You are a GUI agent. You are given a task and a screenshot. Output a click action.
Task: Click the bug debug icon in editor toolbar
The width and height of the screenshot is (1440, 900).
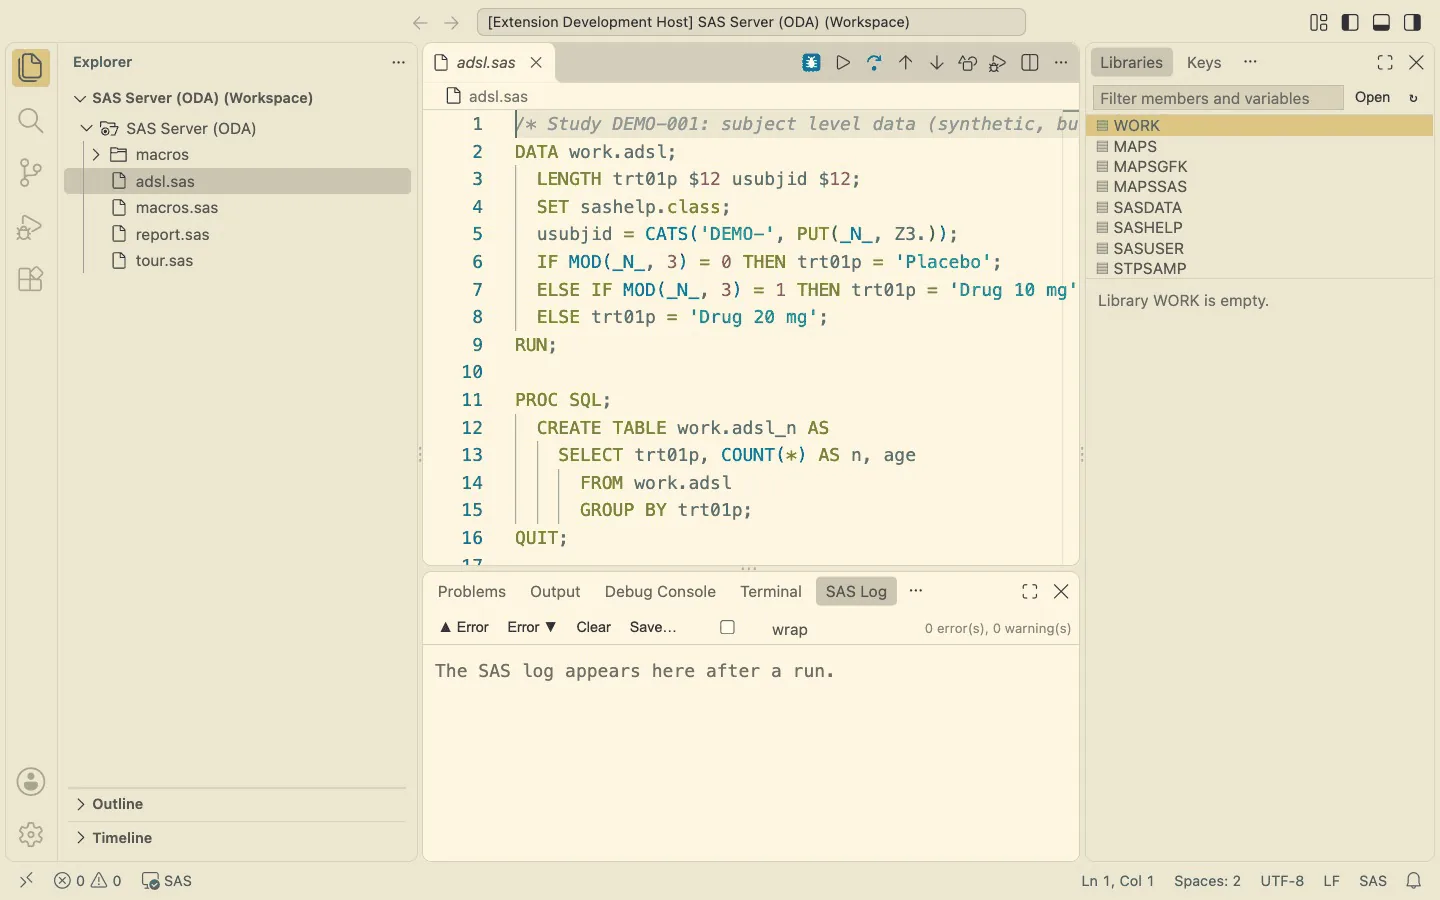[812, 63]
